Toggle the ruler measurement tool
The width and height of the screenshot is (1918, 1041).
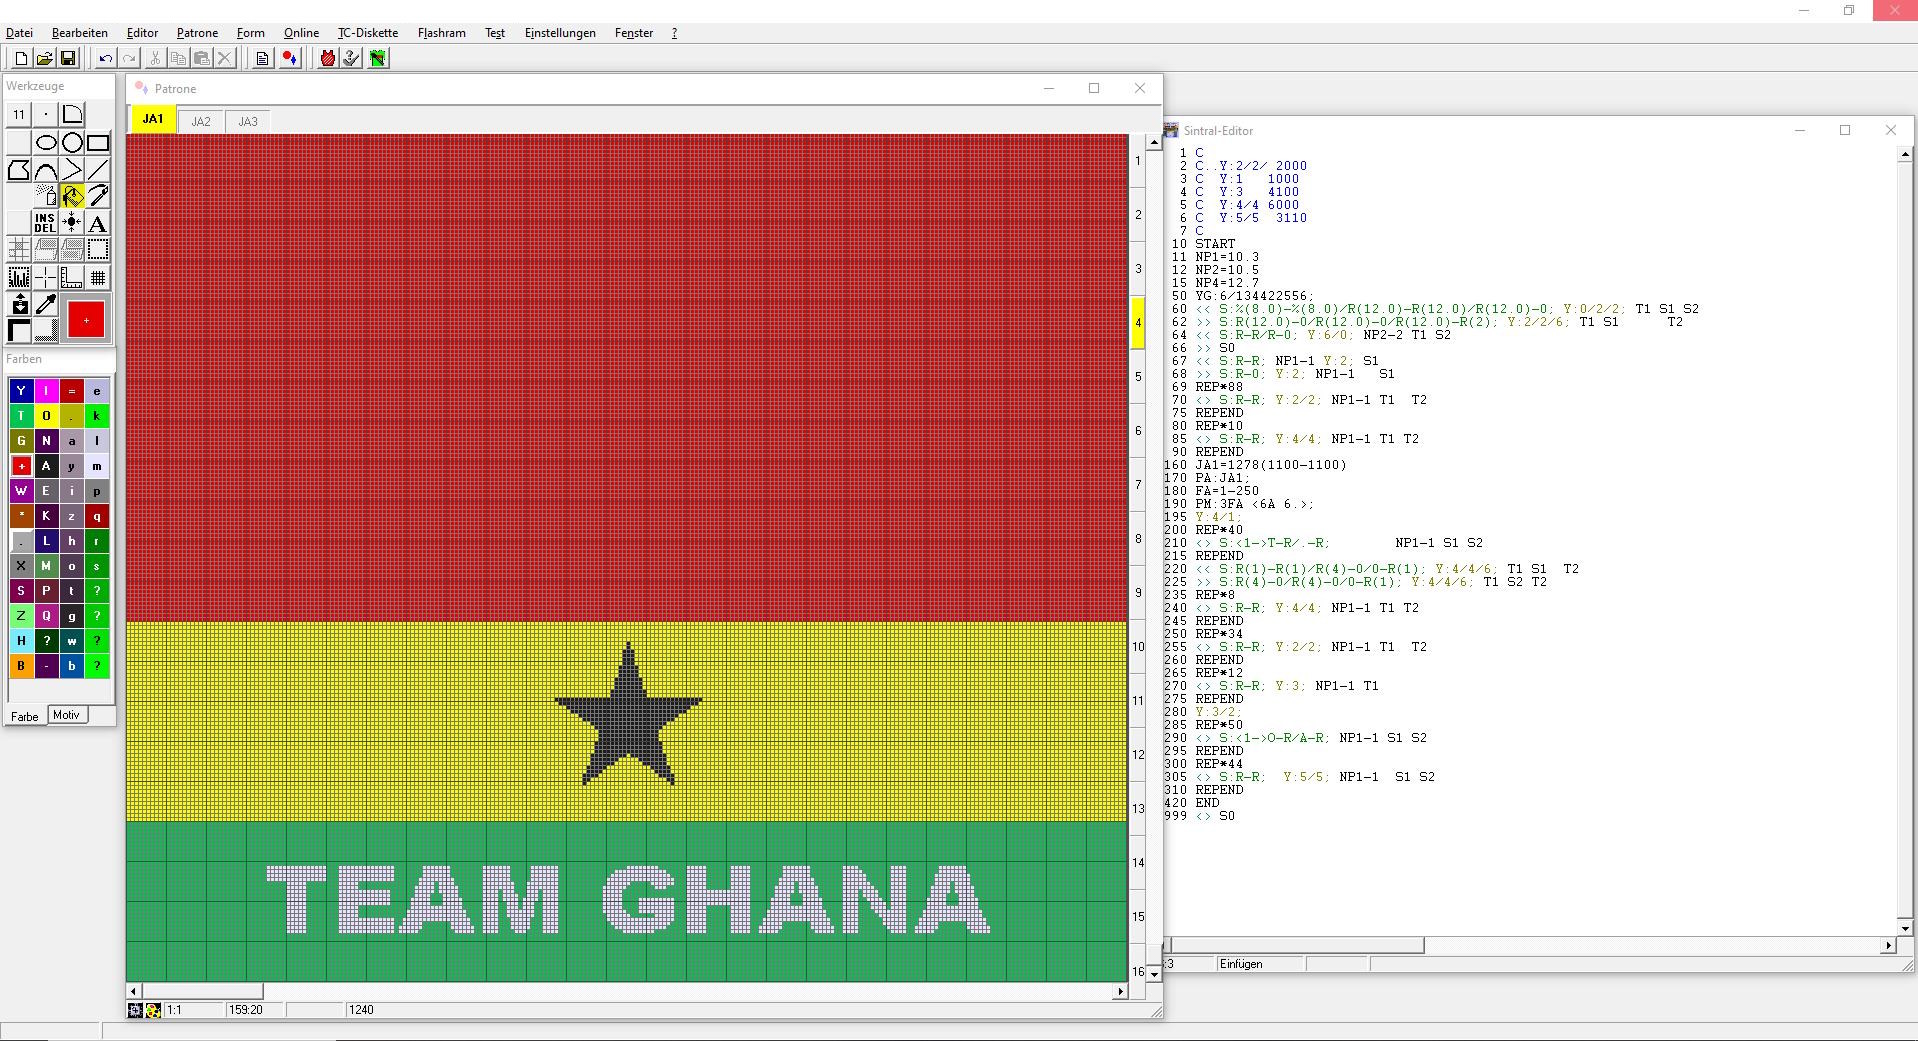point(72,278)
